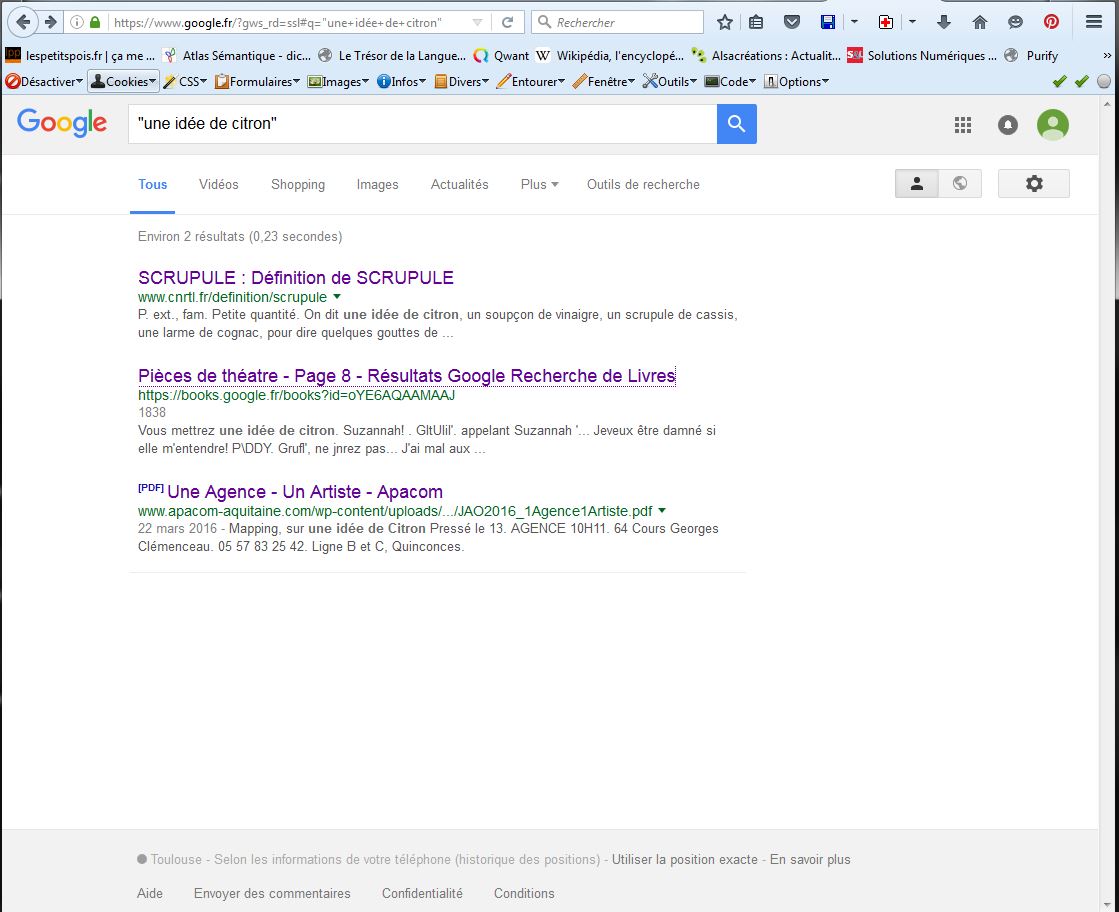Open Google notifications bell icon

coord(1008,125)
